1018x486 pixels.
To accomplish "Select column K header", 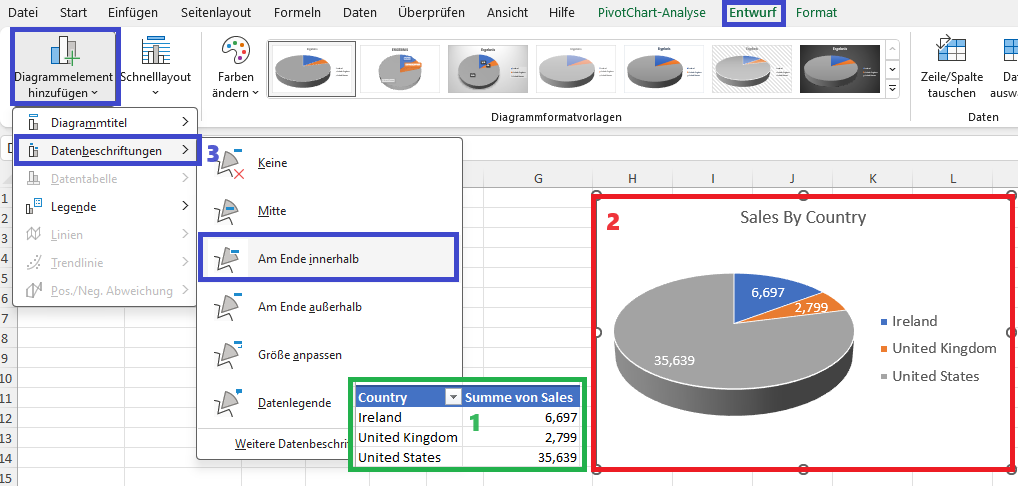I will coord(873,178).
